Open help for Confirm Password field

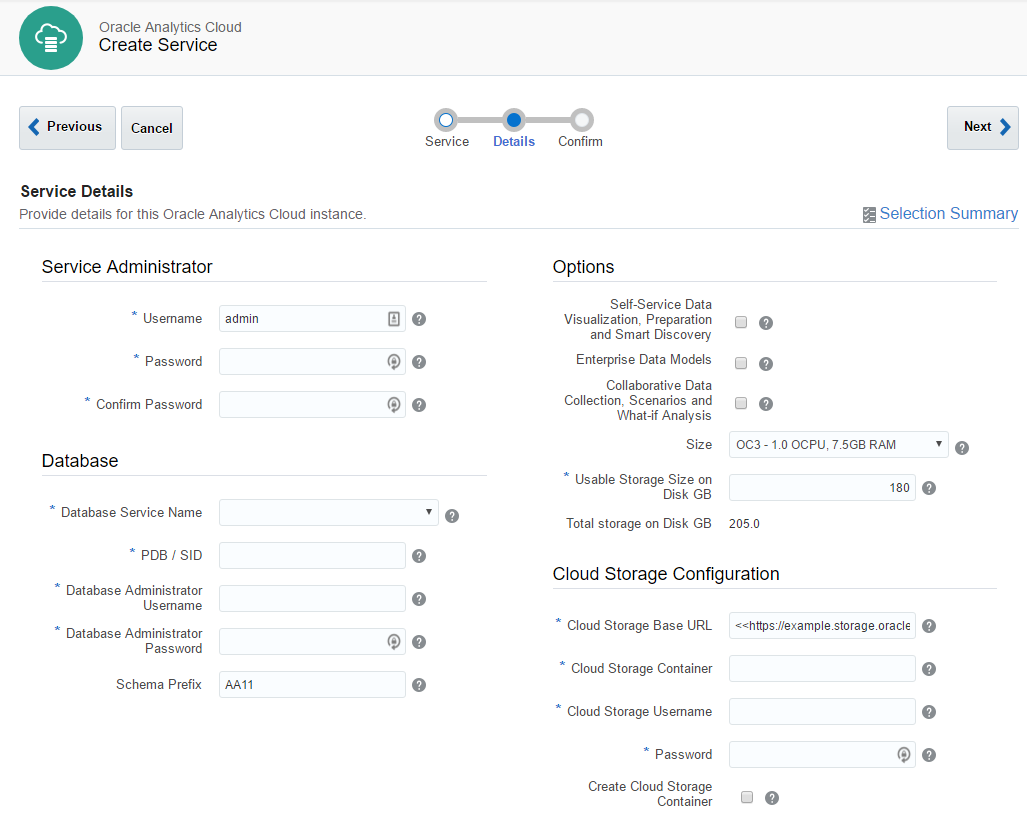click(419, 405)
